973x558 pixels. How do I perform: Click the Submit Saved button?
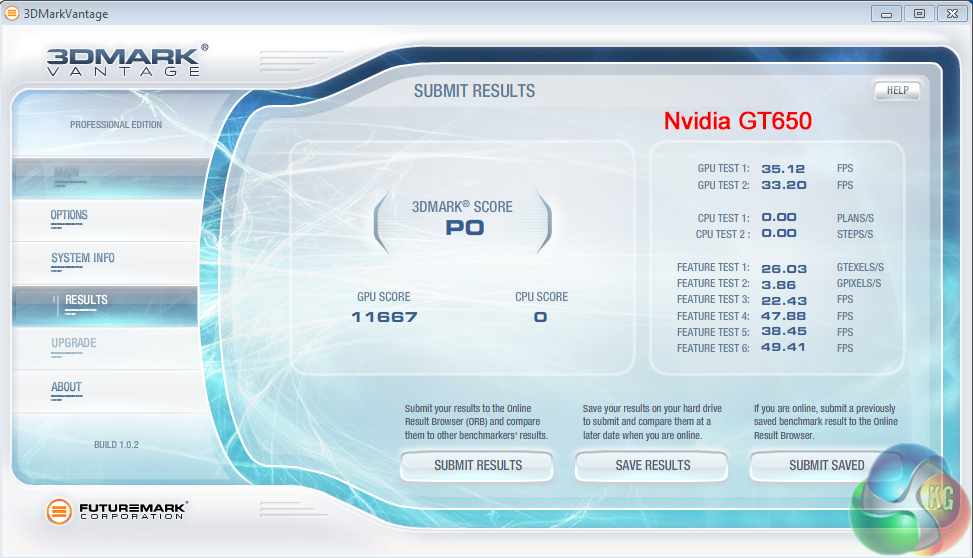825,466
